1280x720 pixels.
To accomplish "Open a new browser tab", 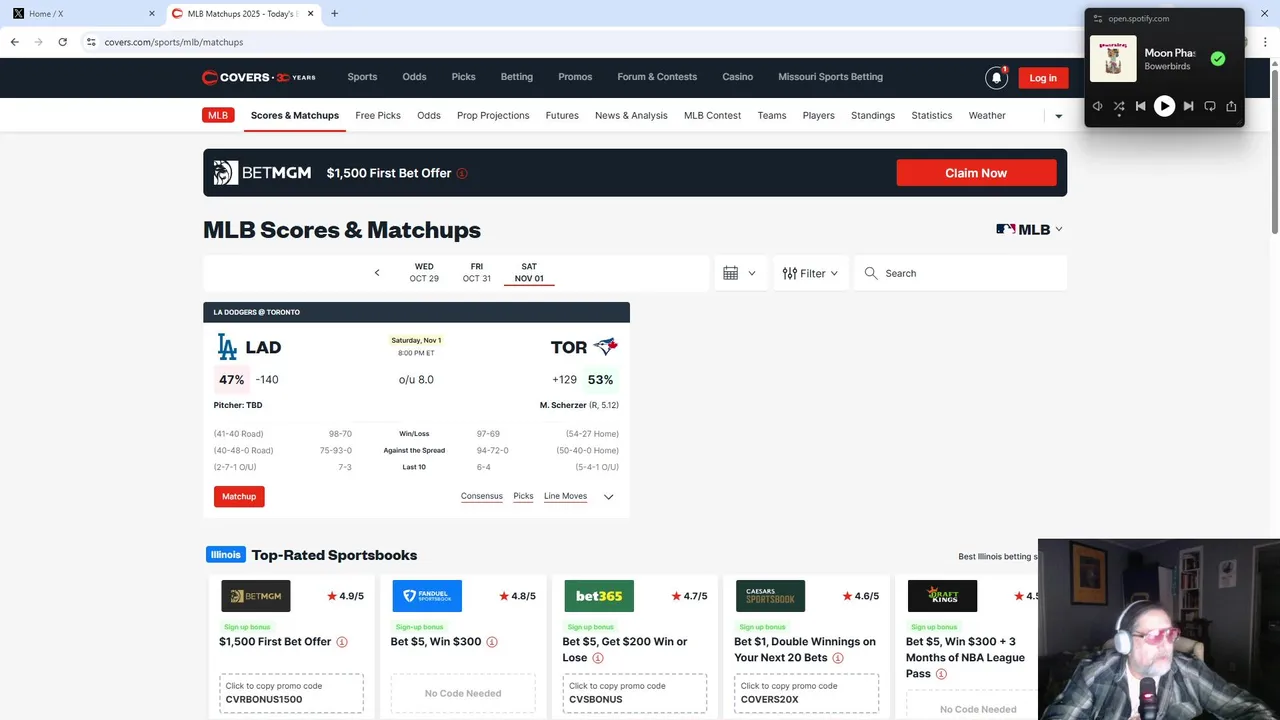I will (334, 14).
